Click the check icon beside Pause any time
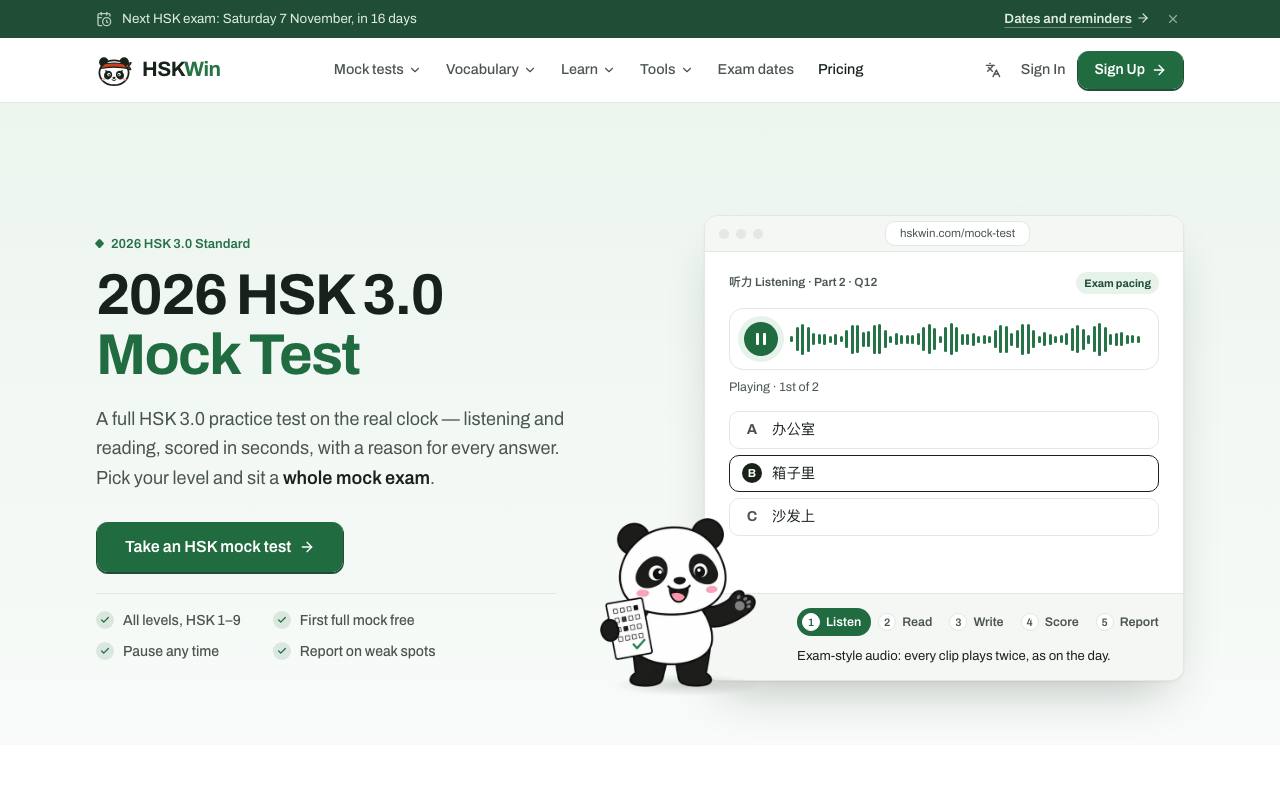 click(x=105, y=651)
